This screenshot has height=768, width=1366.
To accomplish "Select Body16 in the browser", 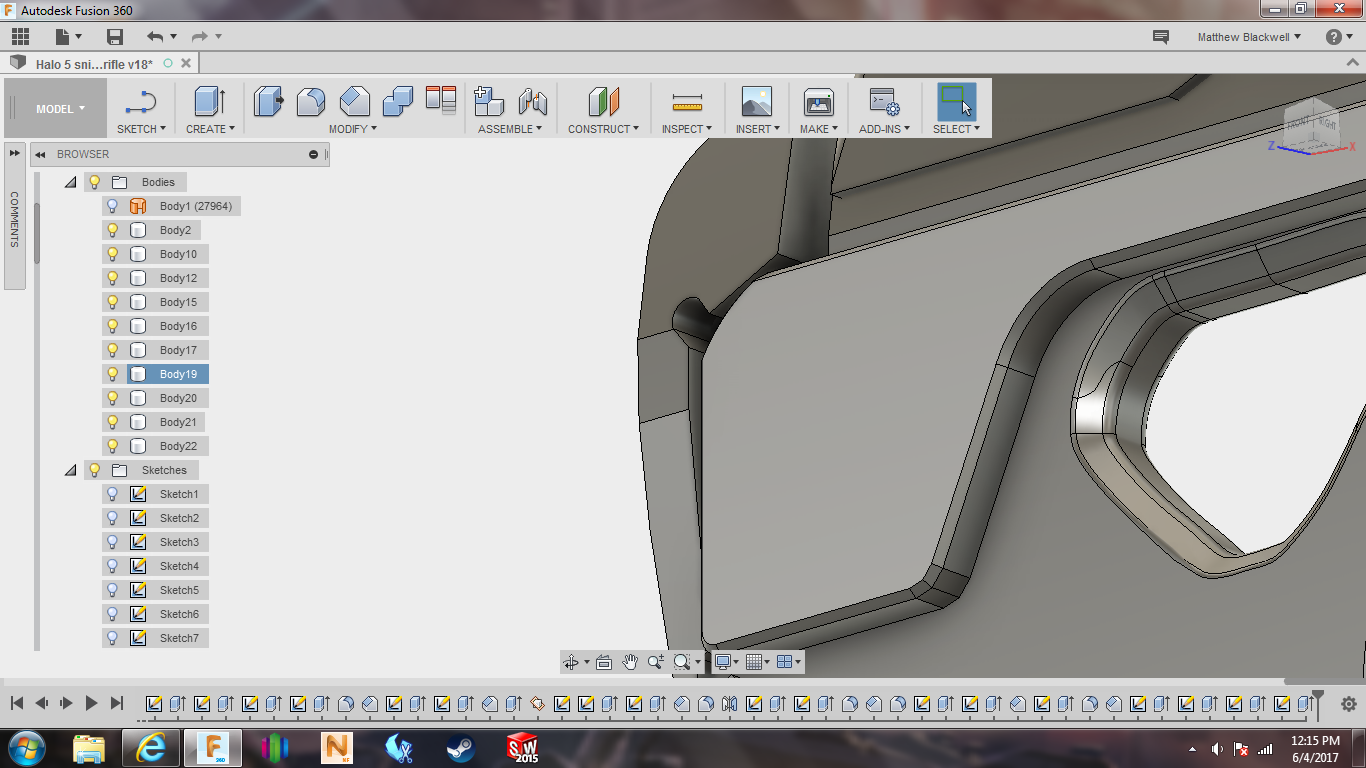I will [178, 326].
